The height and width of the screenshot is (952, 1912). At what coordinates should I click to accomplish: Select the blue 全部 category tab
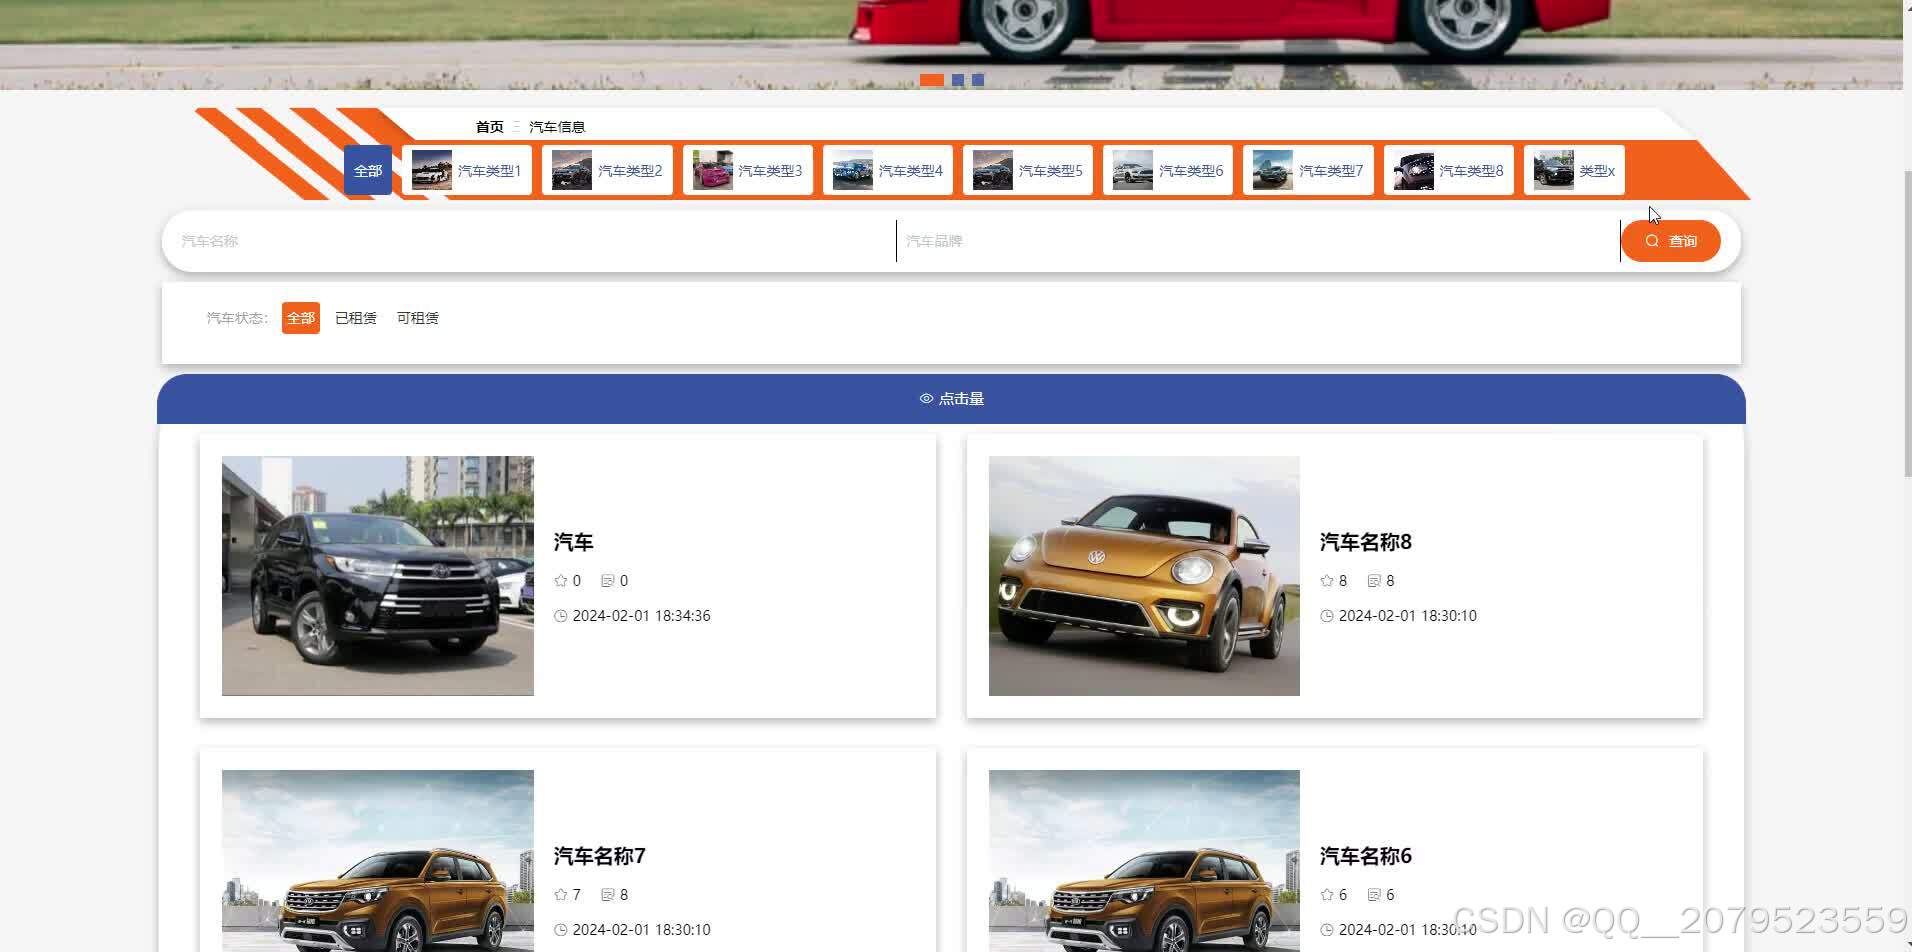[368, 170]
